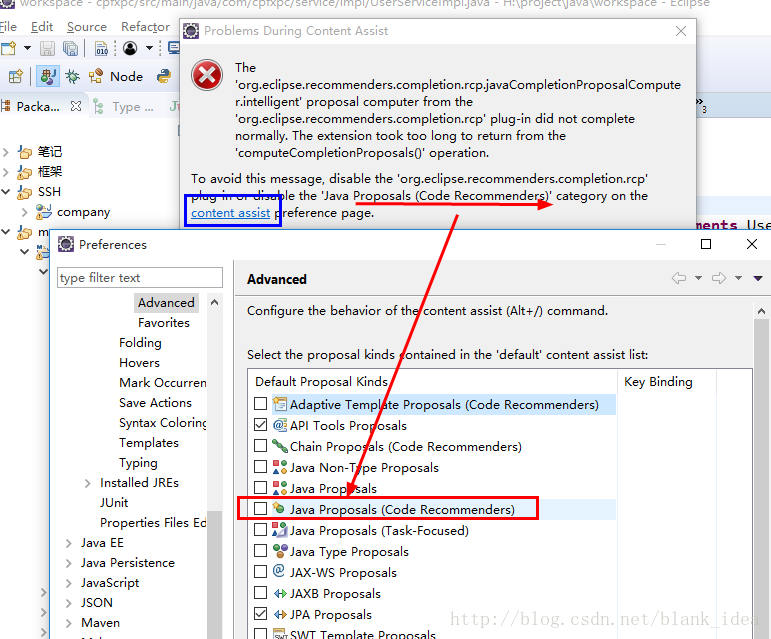771x639 pixels.
Task: Select the Java EE perspective icon
Action: click(x=48, y=76)
